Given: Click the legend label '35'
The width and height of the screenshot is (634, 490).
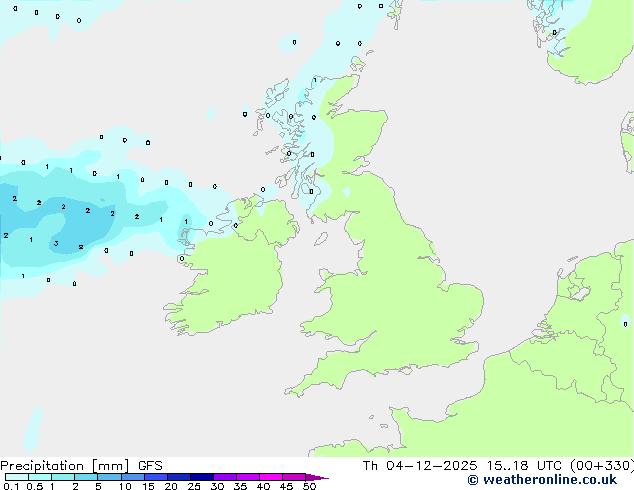Looking at the screenshot, I should coord(240,486).
